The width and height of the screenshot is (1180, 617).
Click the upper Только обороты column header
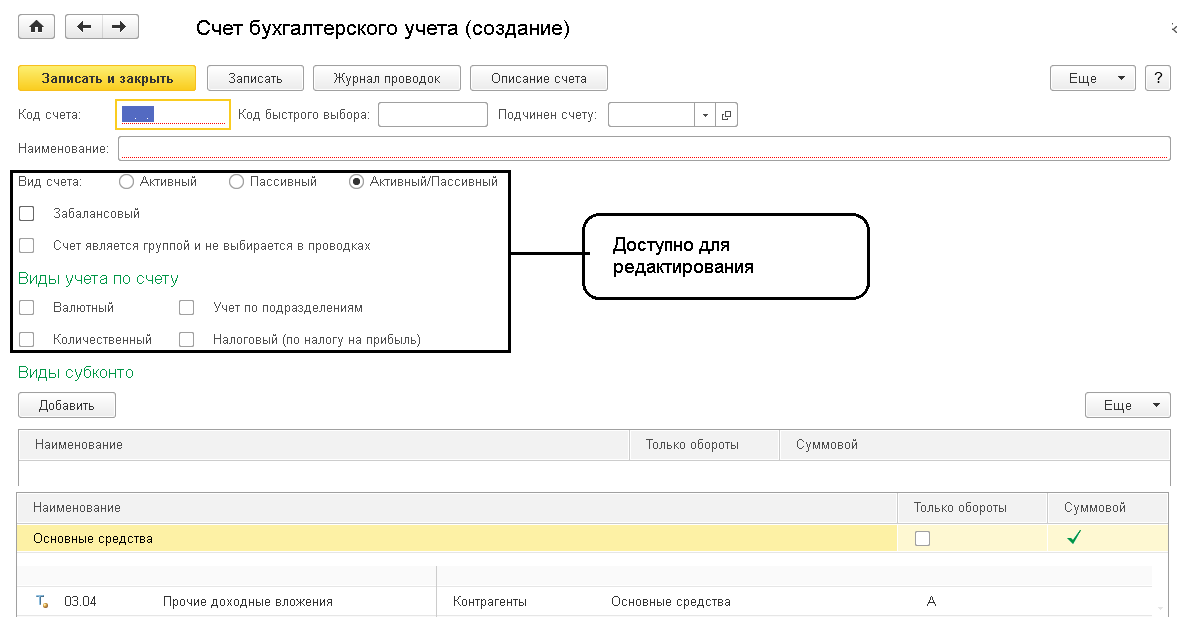pyautogui.click(x=704, y=445)
